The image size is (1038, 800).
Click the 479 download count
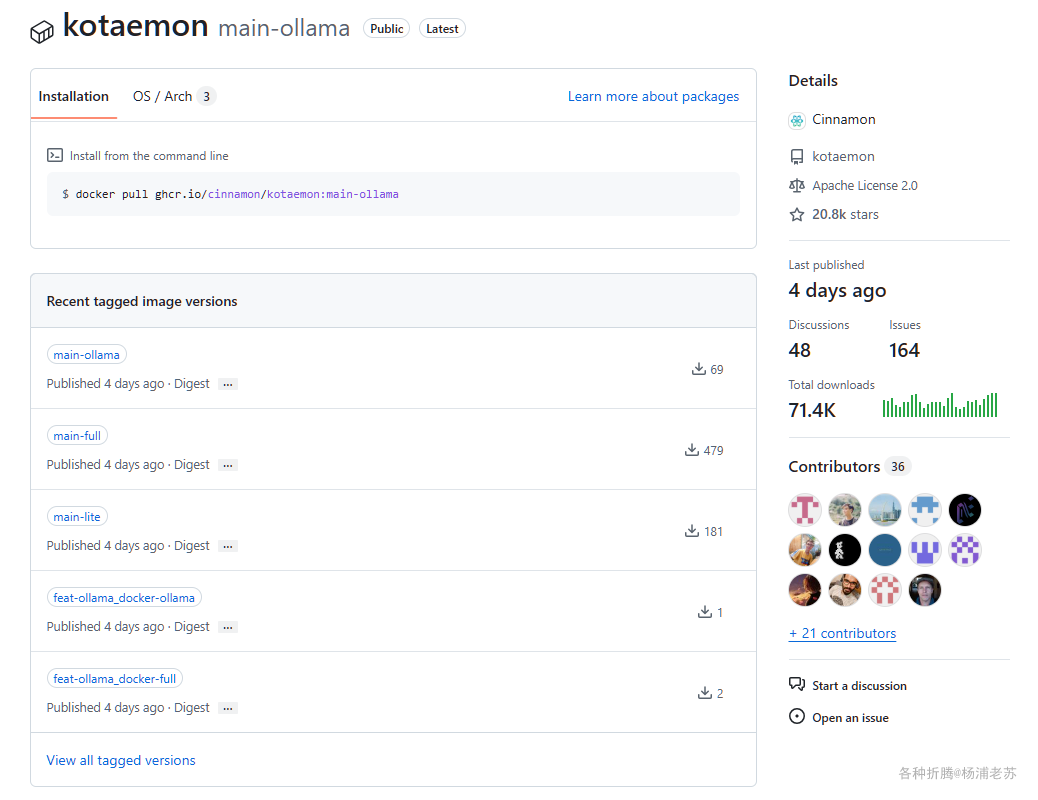click(713, 450)
